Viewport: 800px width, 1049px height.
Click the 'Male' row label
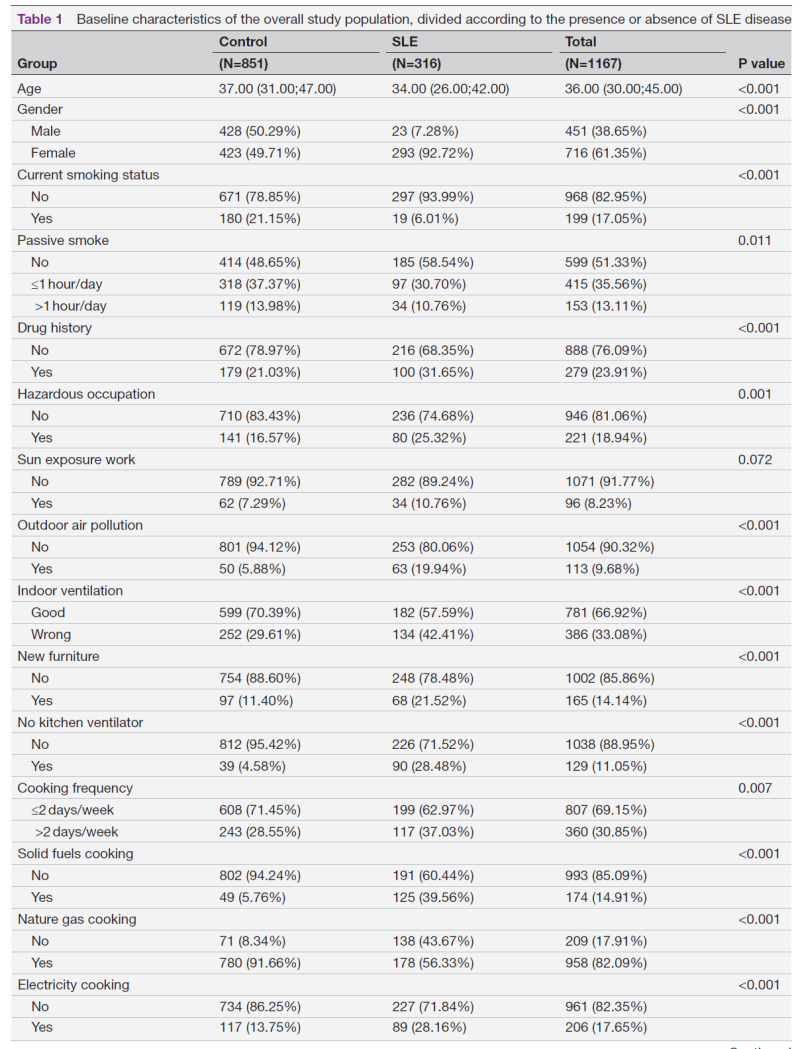click(x=46, y=131)
